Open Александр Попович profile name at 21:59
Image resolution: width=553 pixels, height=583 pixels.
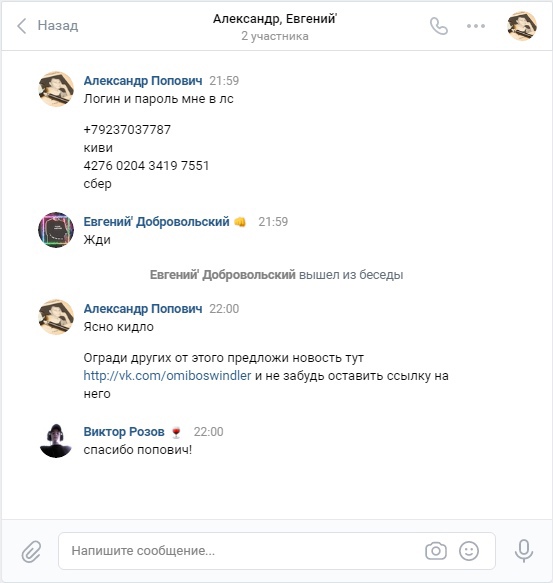pyautogui.click(x=143, y=80)
